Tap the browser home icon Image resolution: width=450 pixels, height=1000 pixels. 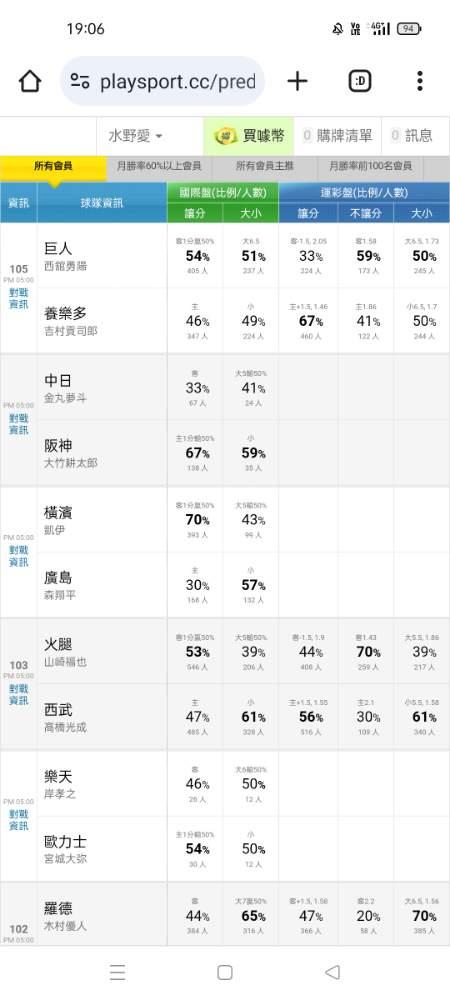point(30,81)
